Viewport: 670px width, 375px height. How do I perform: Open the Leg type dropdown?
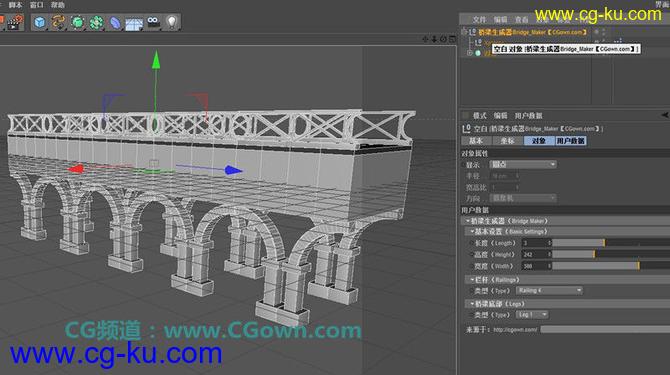532,315
